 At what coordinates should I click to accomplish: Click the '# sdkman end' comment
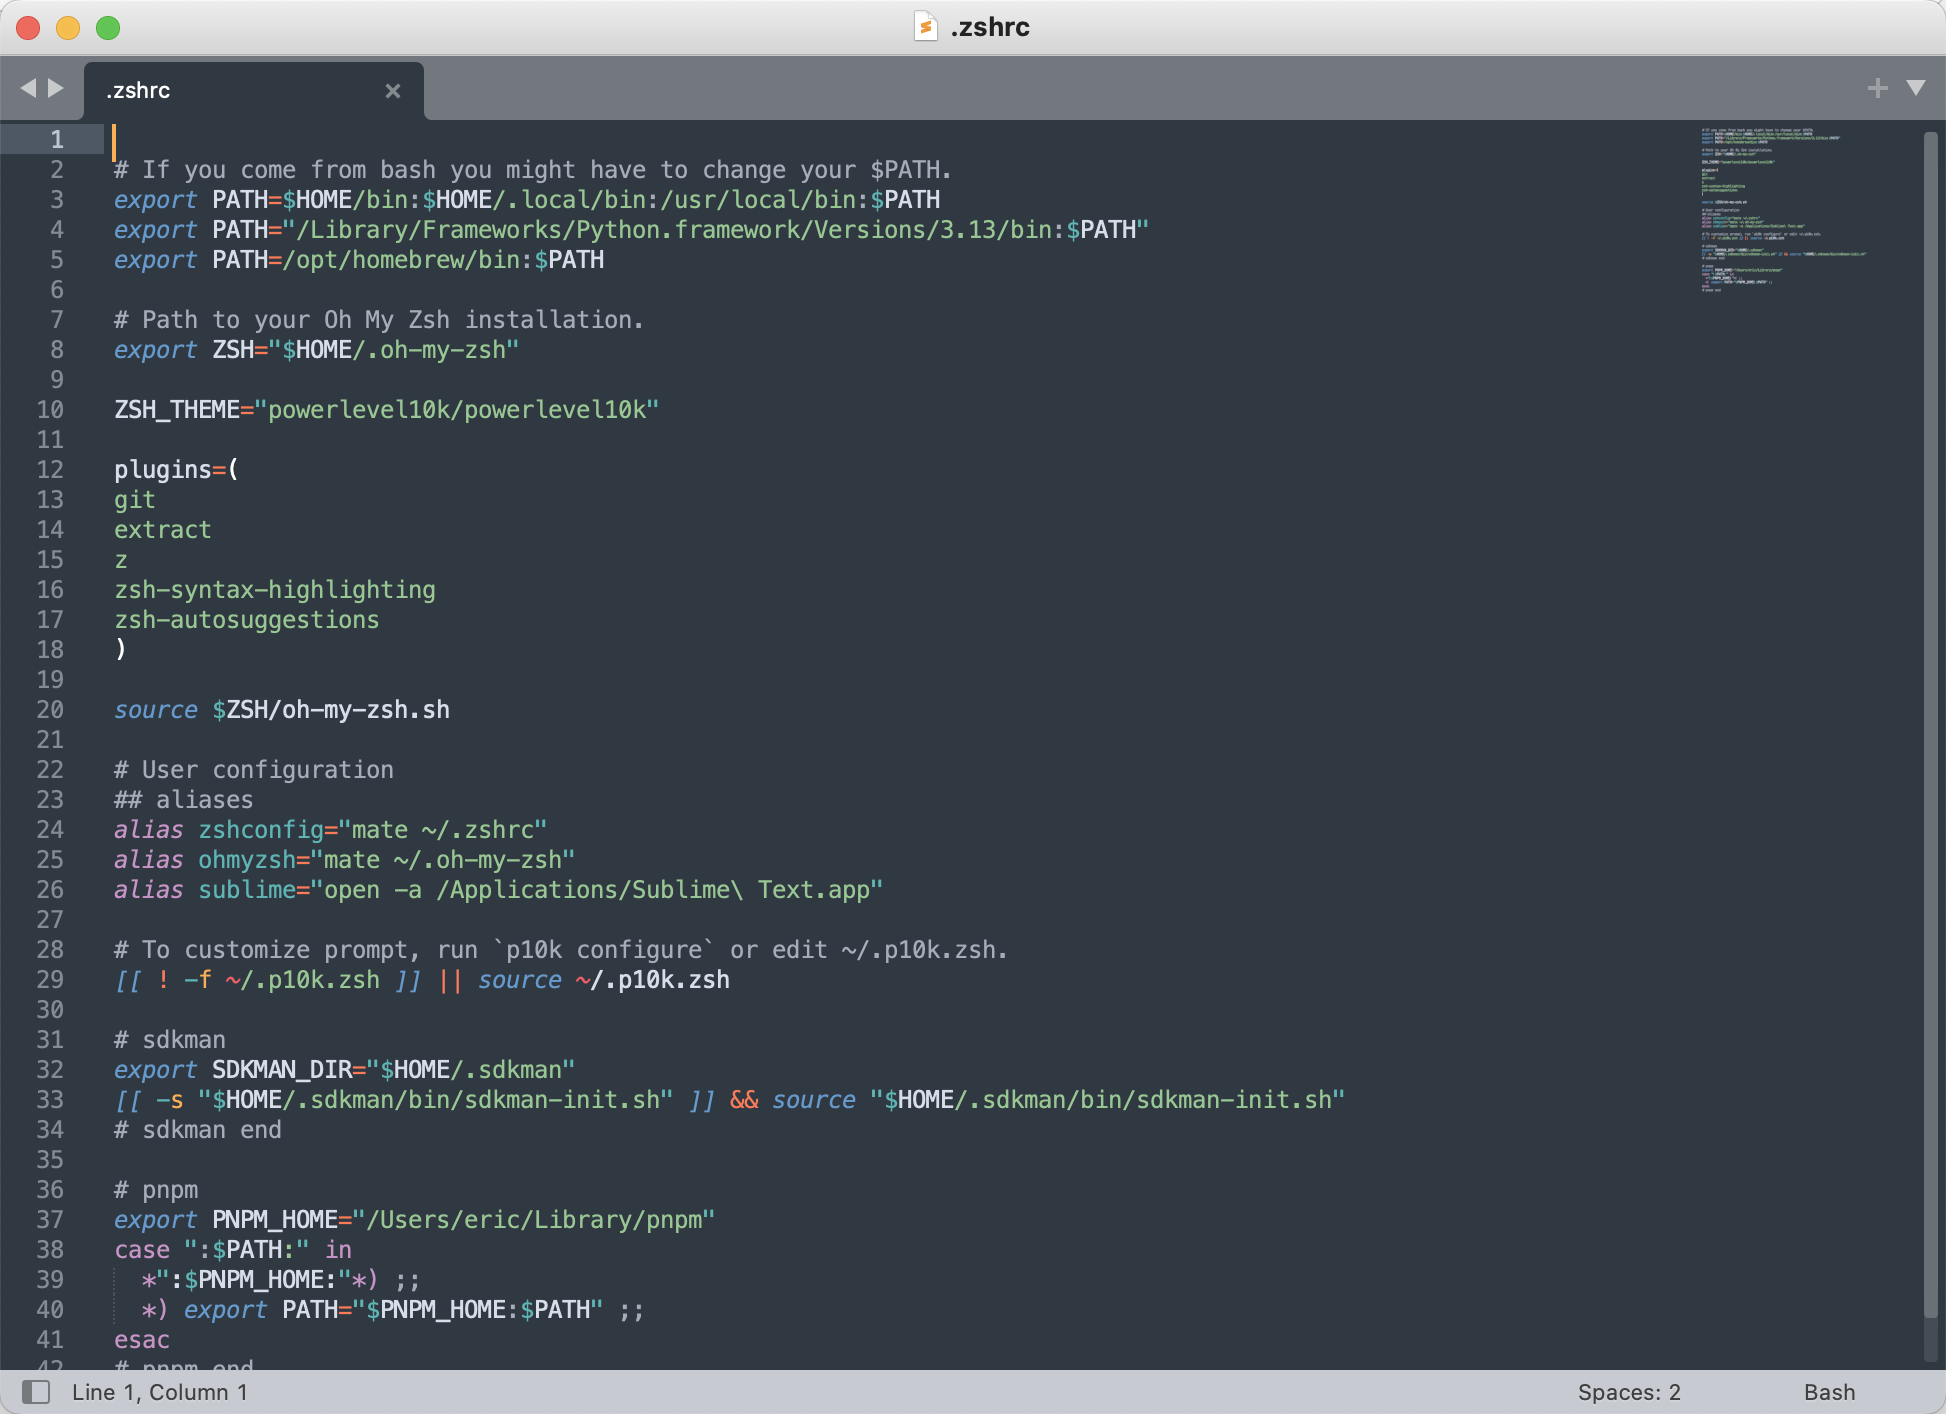pyautogui.click(x=198, y=1130)
